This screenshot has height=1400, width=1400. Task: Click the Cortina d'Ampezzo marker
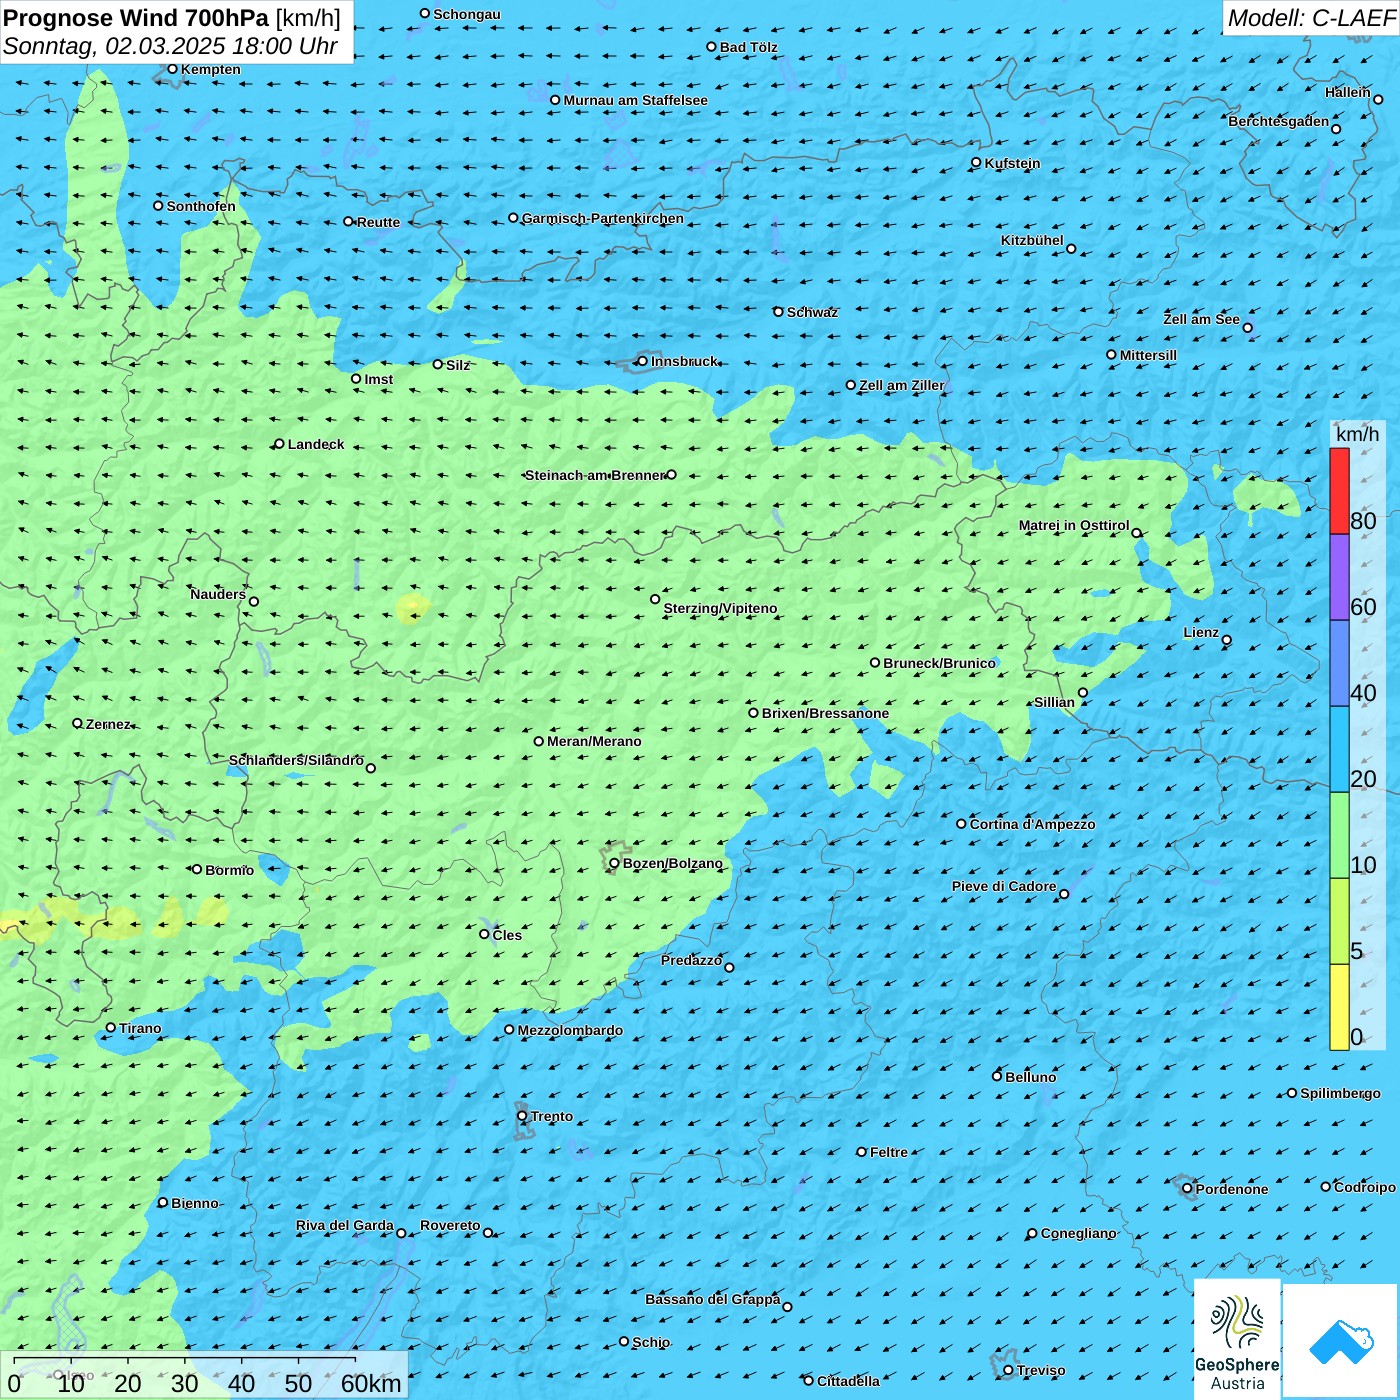tap(961, 824)
